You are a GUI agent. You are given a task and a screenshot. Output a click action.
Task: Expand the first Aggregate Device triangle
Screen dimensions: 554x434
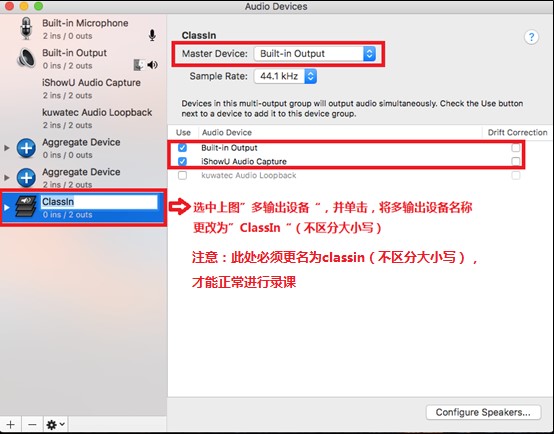tap(7, 148)
